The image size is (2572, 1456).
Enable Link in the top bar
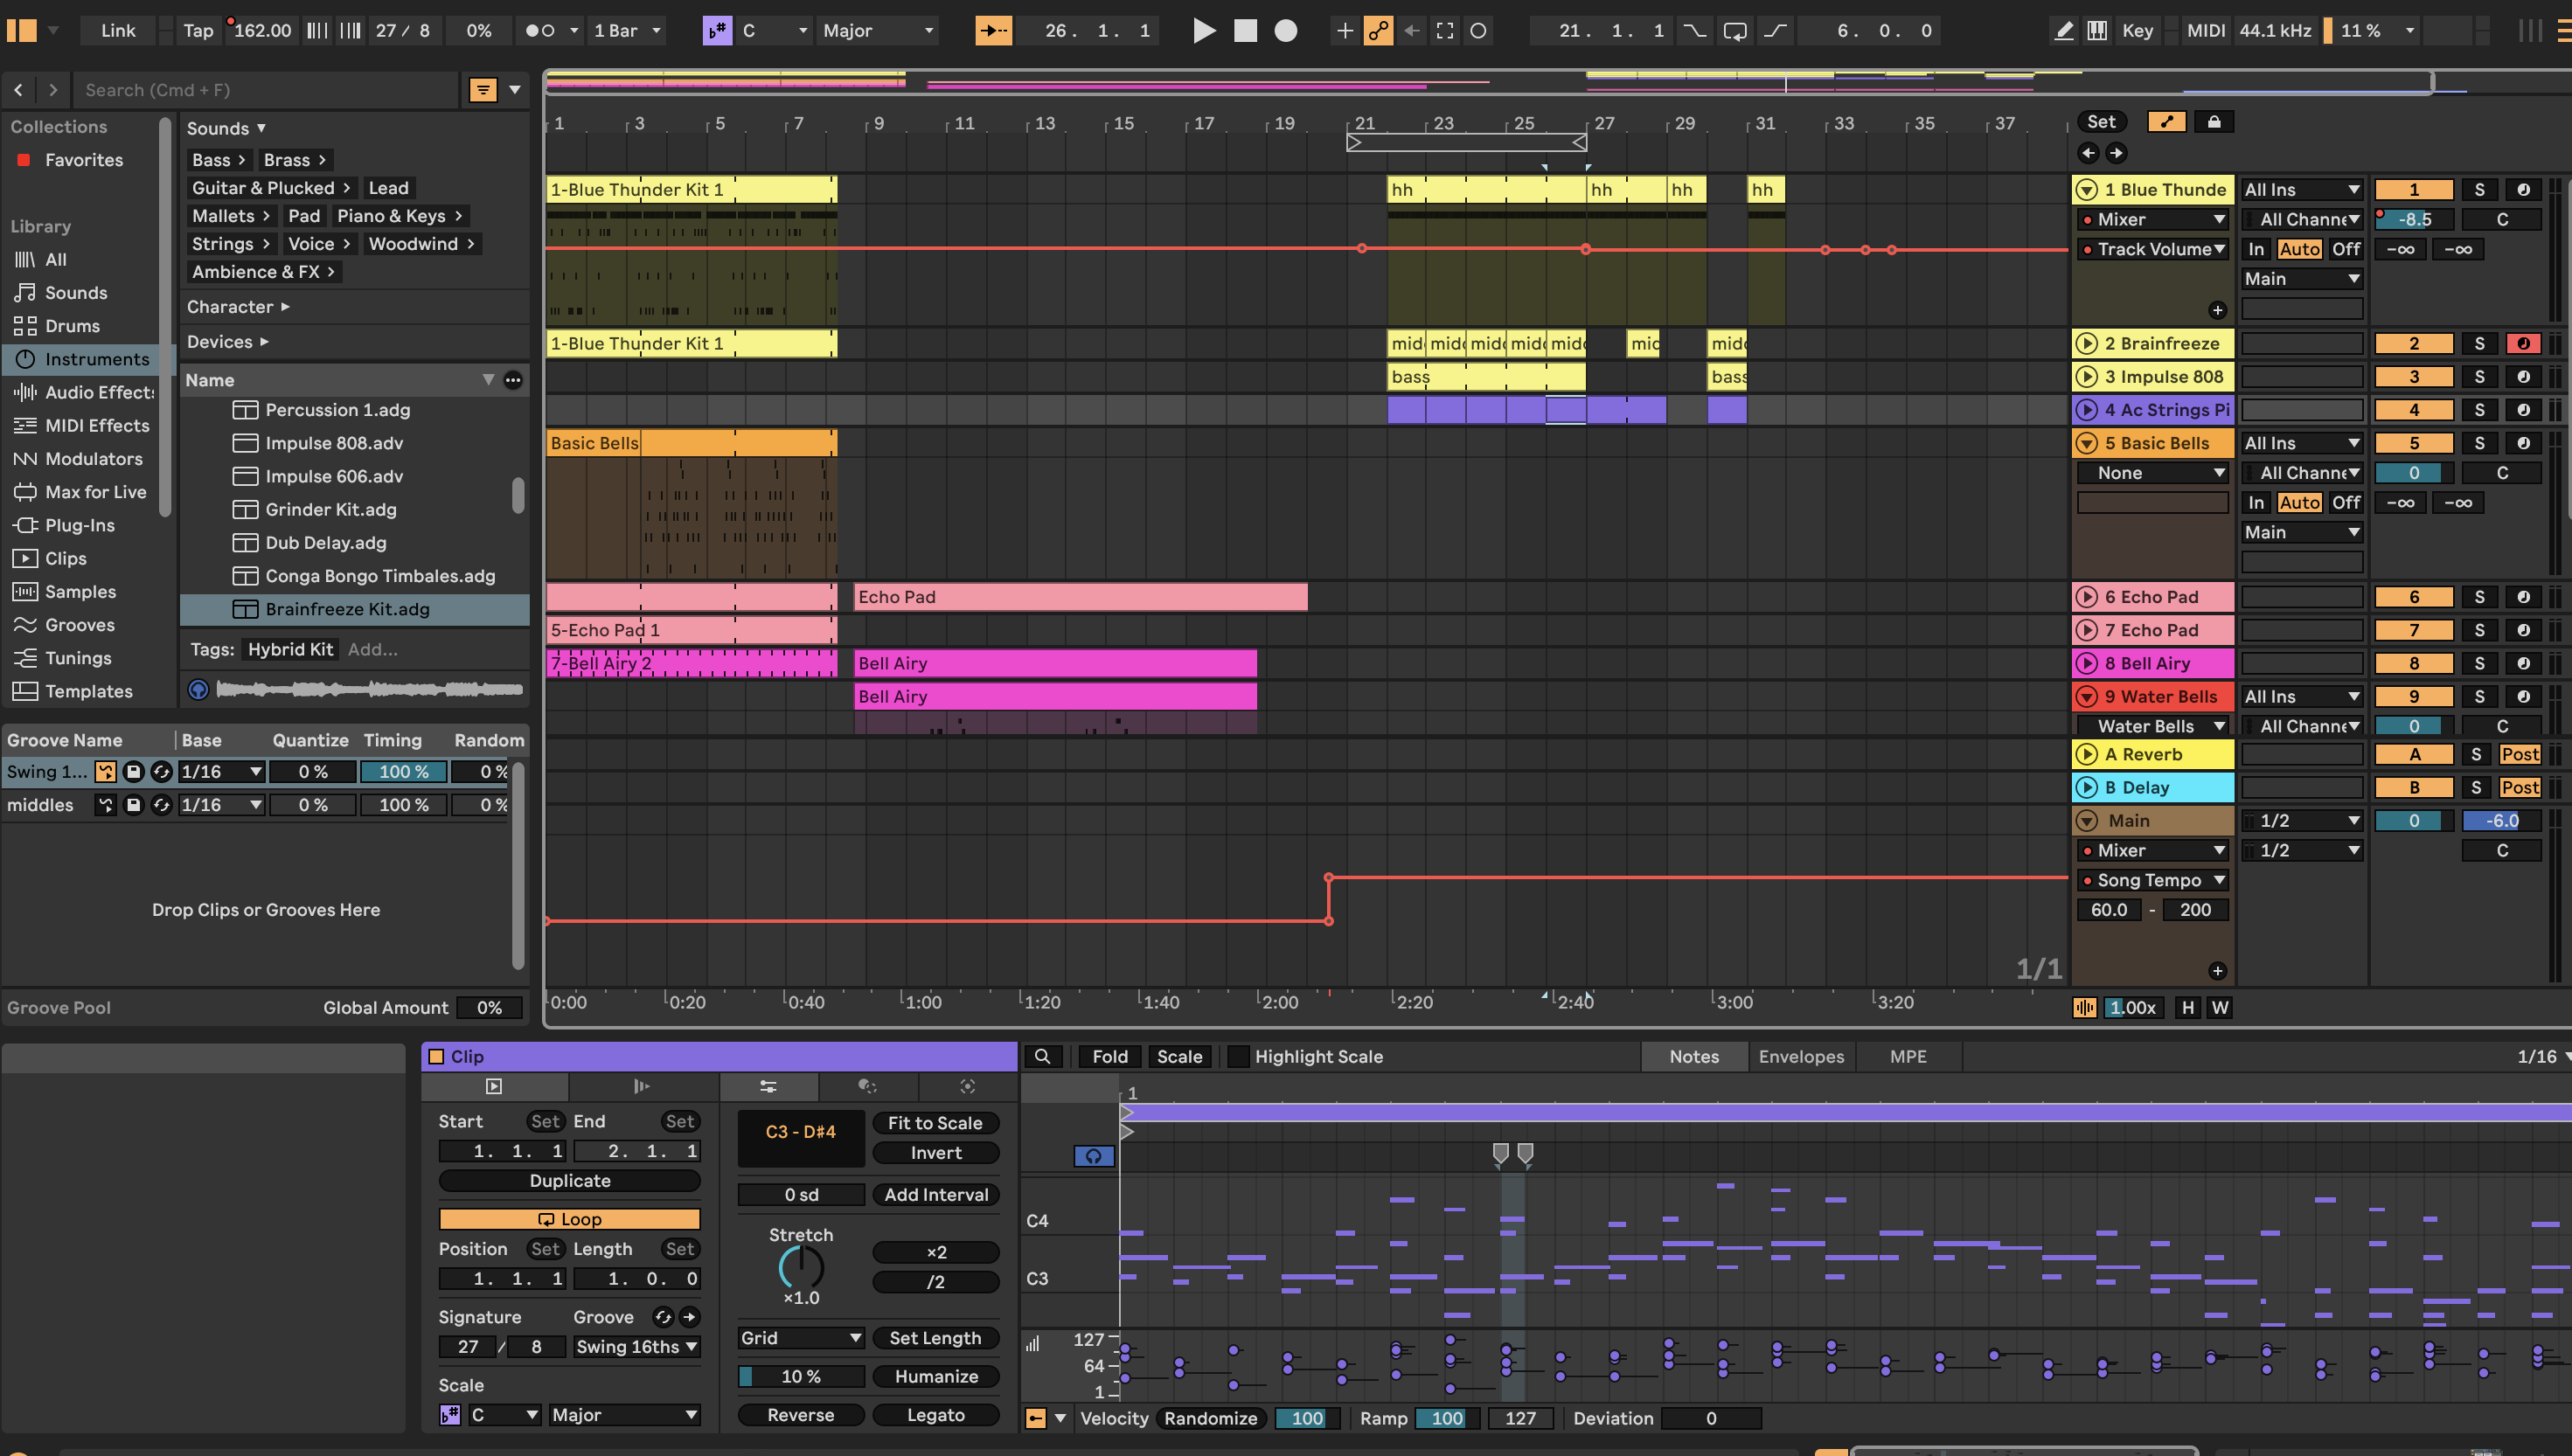pos(118,31)
